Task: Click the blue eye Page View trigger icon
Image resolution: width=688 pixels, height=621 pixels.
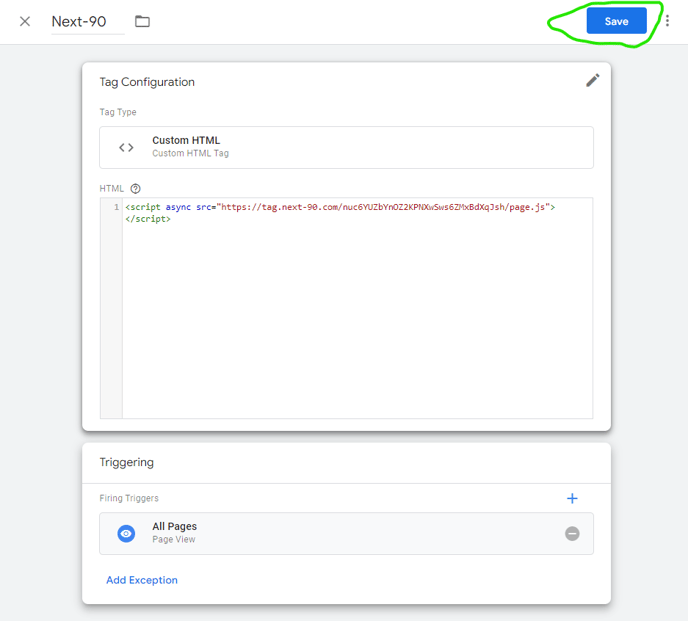Action: point(126,534)
